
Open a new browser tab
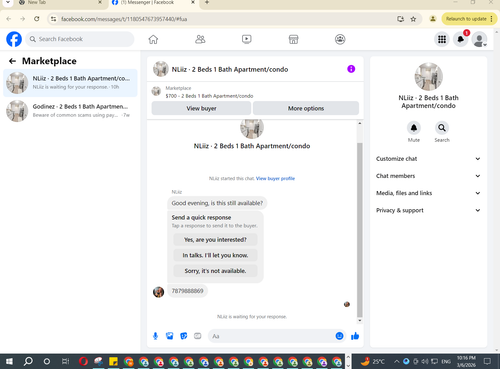tap(207, 2)
